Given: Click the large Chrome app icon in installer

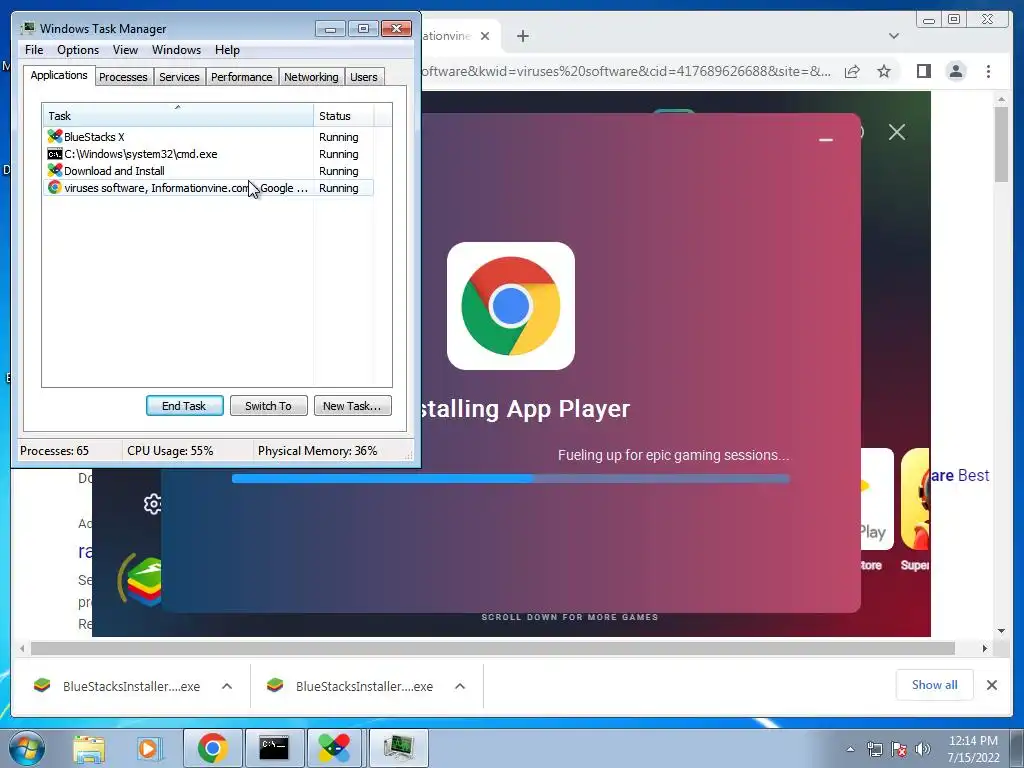Looking at the screenshot, I should pyautogui.click(x=511, y=306).
